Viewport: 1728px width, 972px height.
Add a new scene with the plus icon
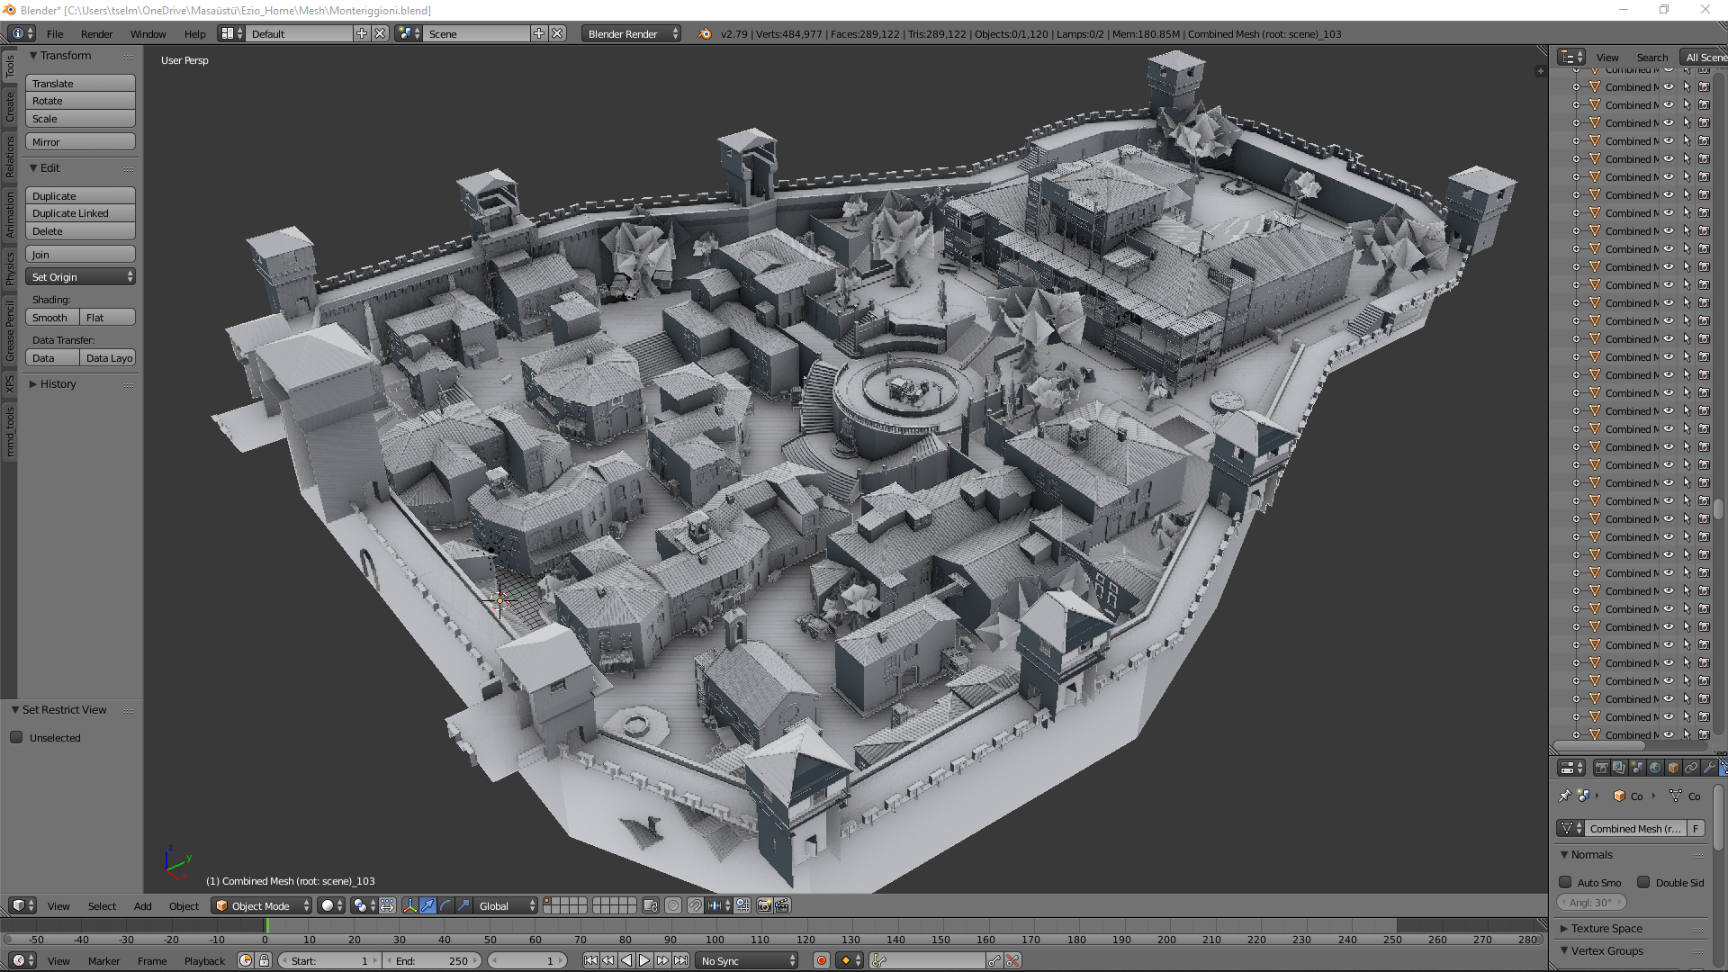539,33
